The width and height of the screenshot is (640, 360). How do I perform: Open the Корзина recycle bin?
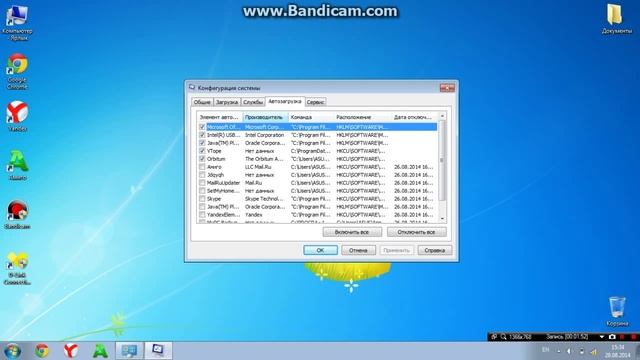(617, 311)
